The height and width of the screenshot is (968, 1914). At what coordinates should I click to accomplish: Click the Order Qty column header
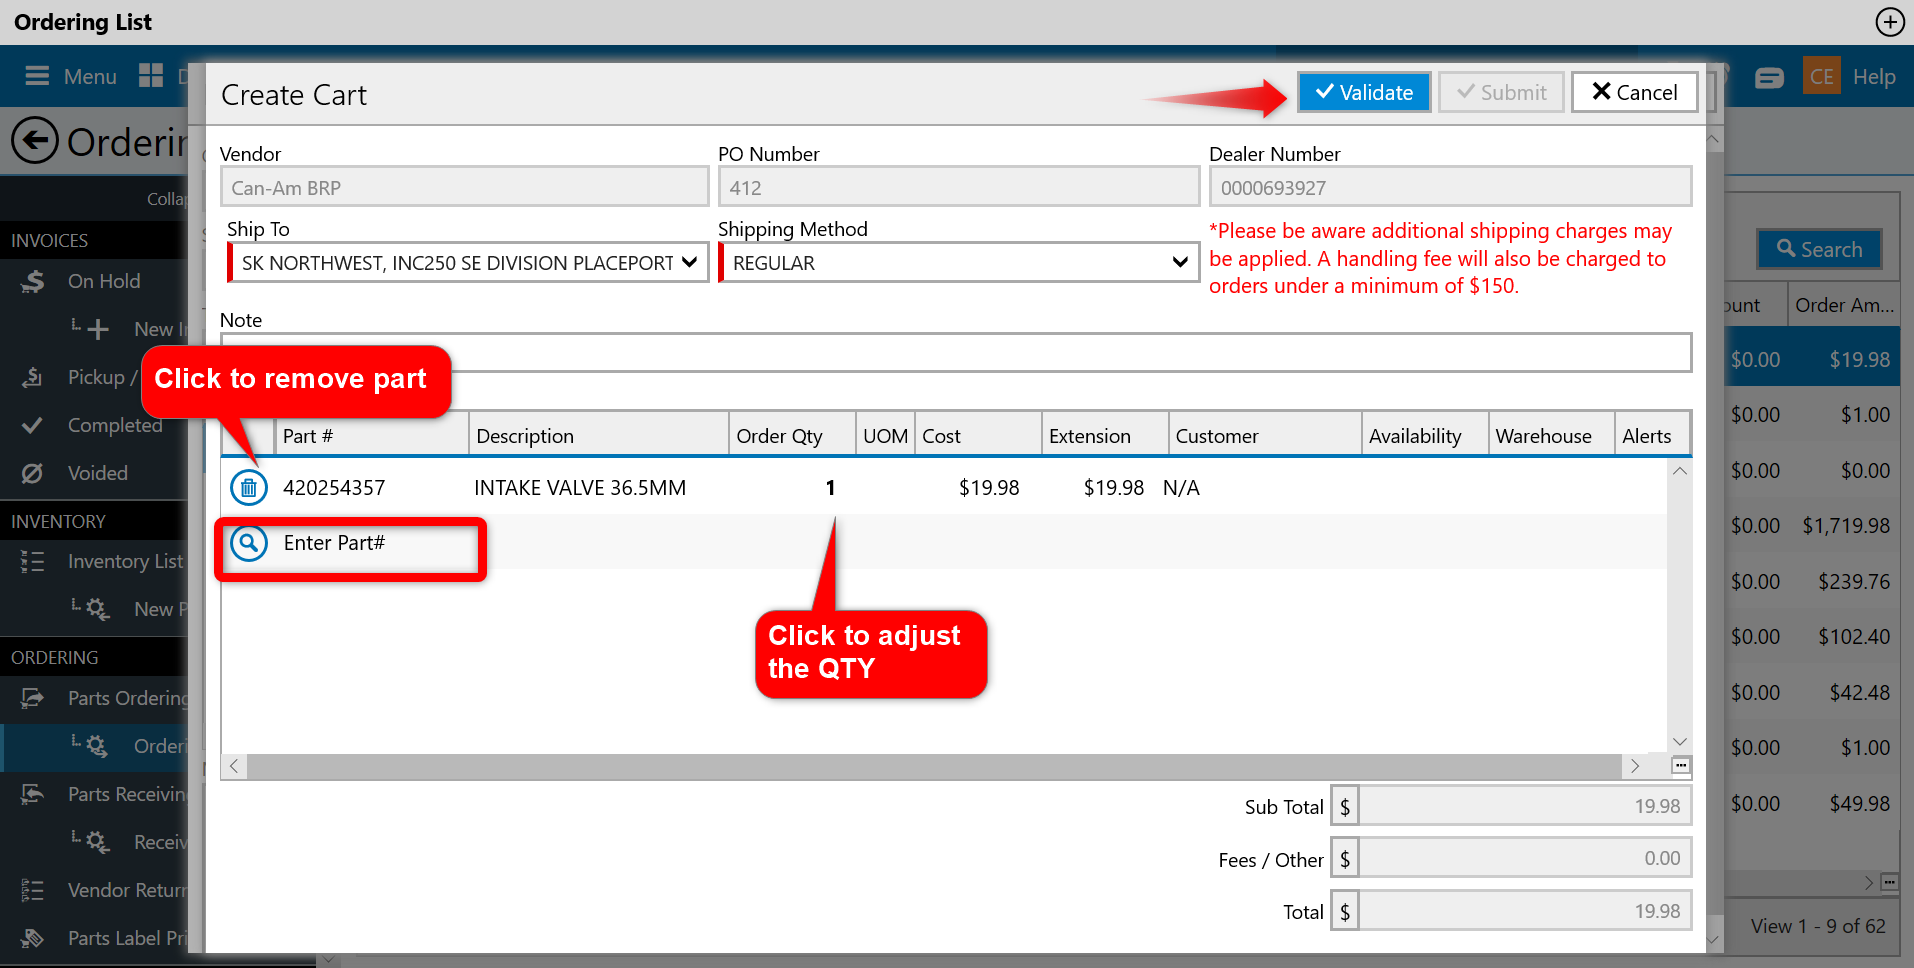(x=792, y=436)
